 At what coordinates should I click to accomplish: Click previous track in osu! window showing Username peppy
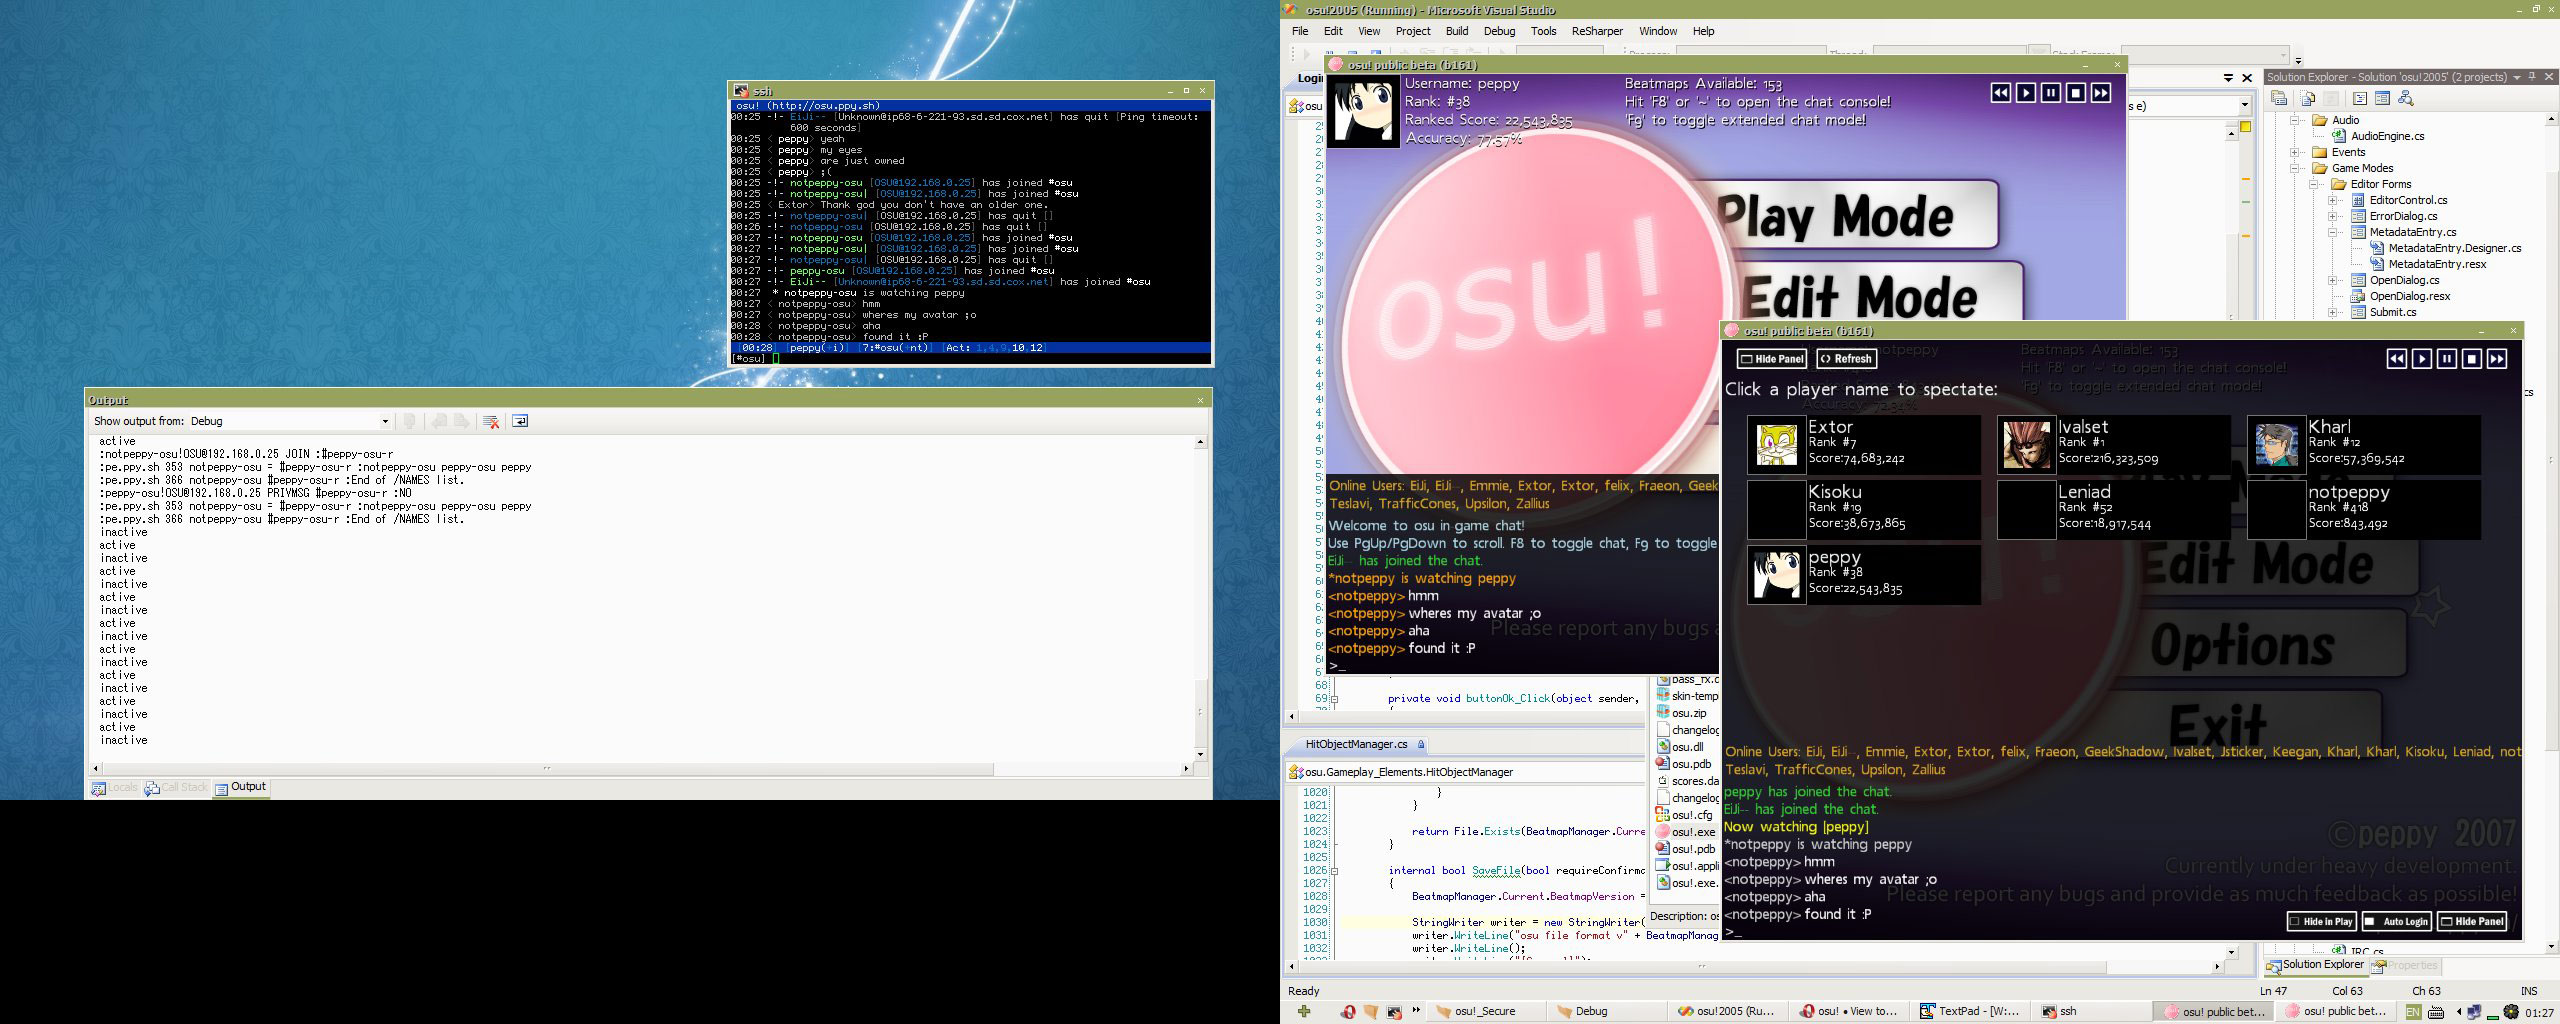[2000, 93]
